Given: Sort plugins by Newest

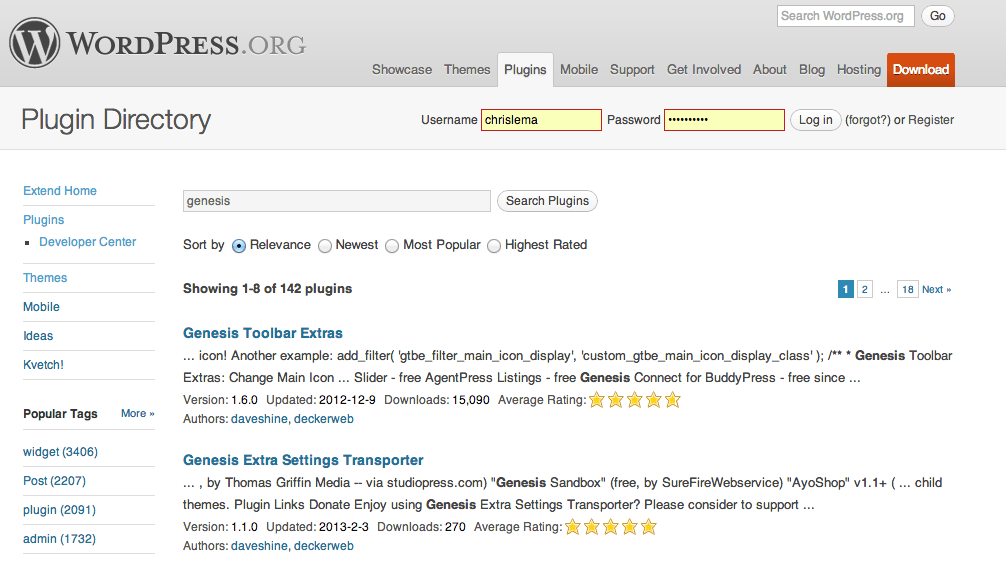Looking at the screenshot, I should pyautogui.click(x=325, y=245).
